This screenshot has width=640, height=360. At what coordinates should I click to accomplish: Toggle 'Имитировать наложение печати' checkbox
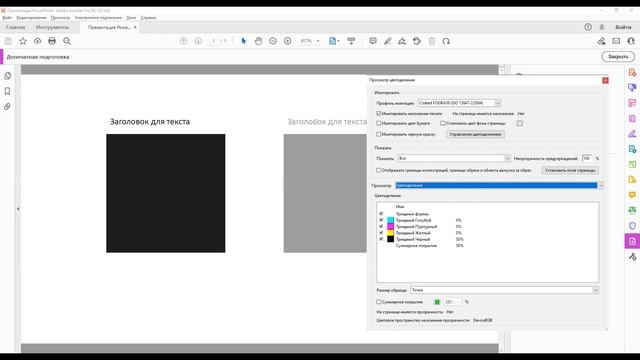tap(379, 113)
